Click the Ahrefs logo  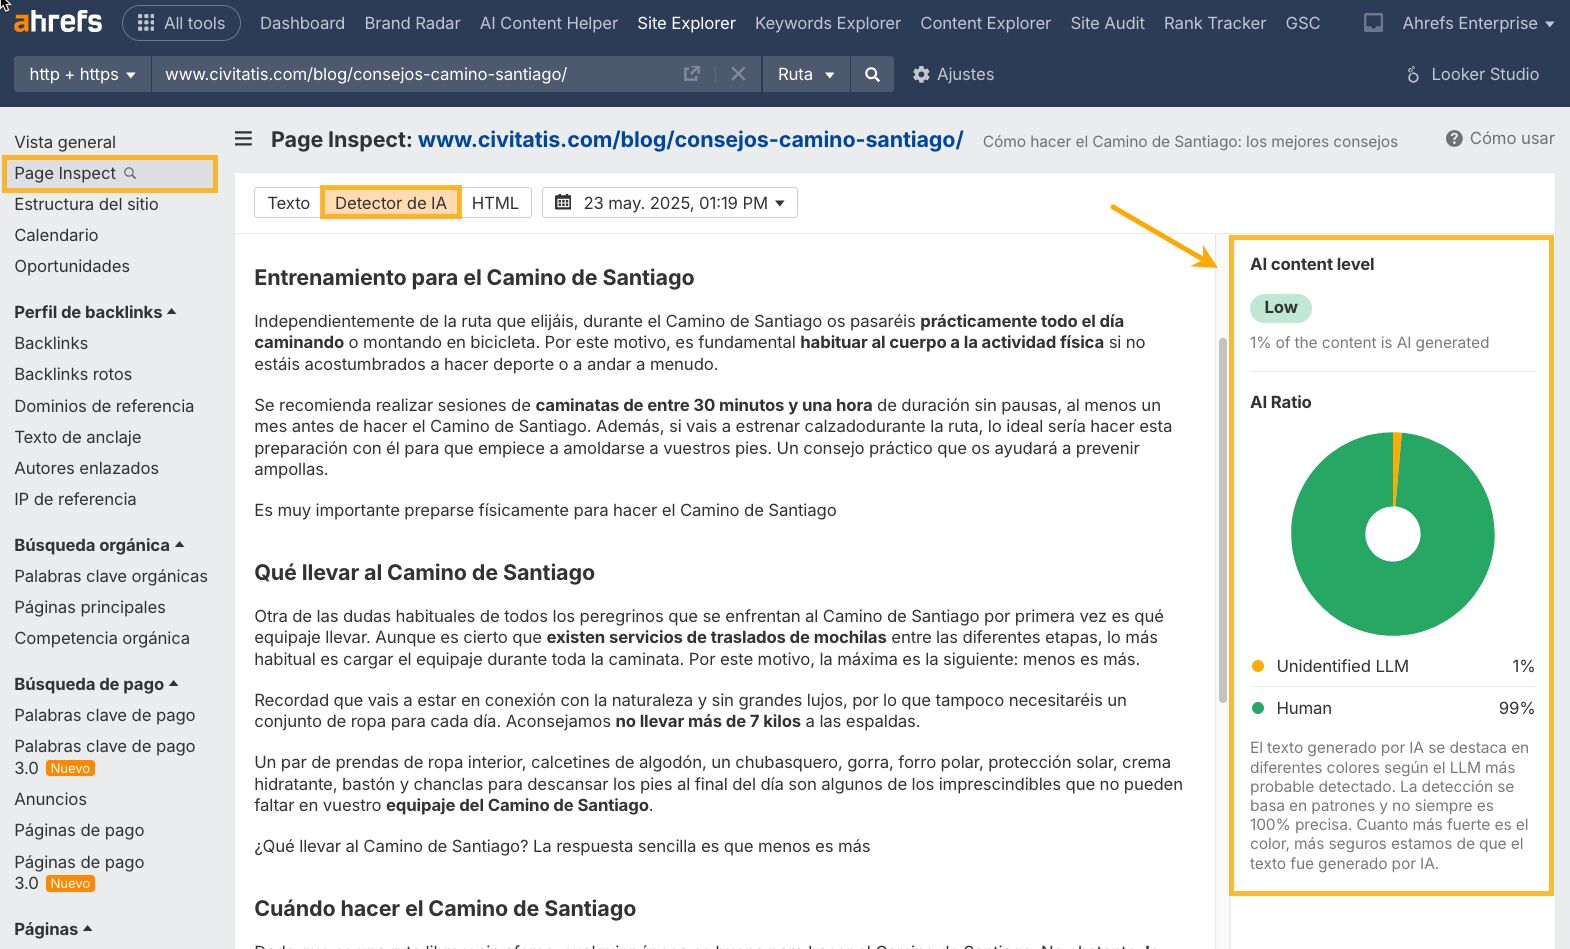click(58, 21)
